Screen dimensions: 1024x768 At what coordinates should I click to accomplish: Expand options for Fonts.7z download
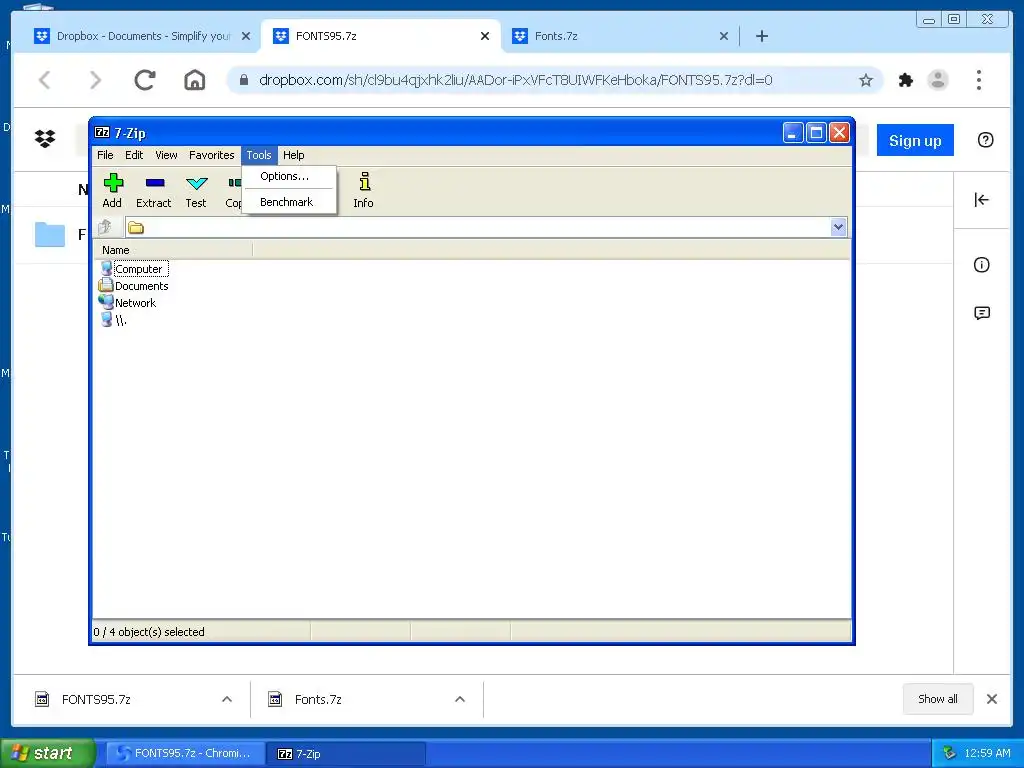click(x=460, y=699)
